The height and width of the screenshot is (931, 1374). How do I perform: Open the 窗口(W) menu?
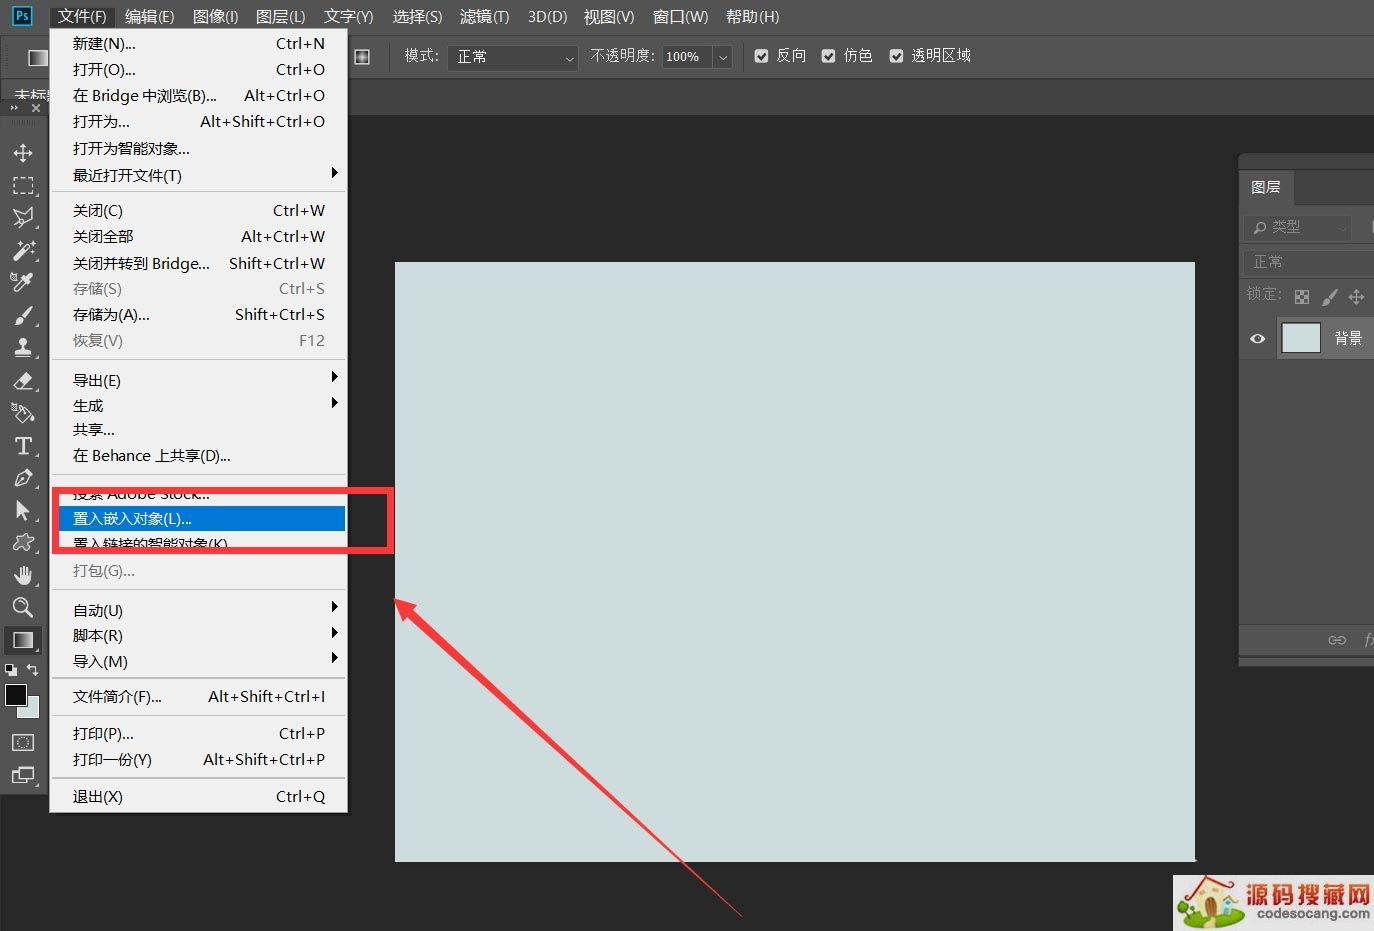point(680,16)
